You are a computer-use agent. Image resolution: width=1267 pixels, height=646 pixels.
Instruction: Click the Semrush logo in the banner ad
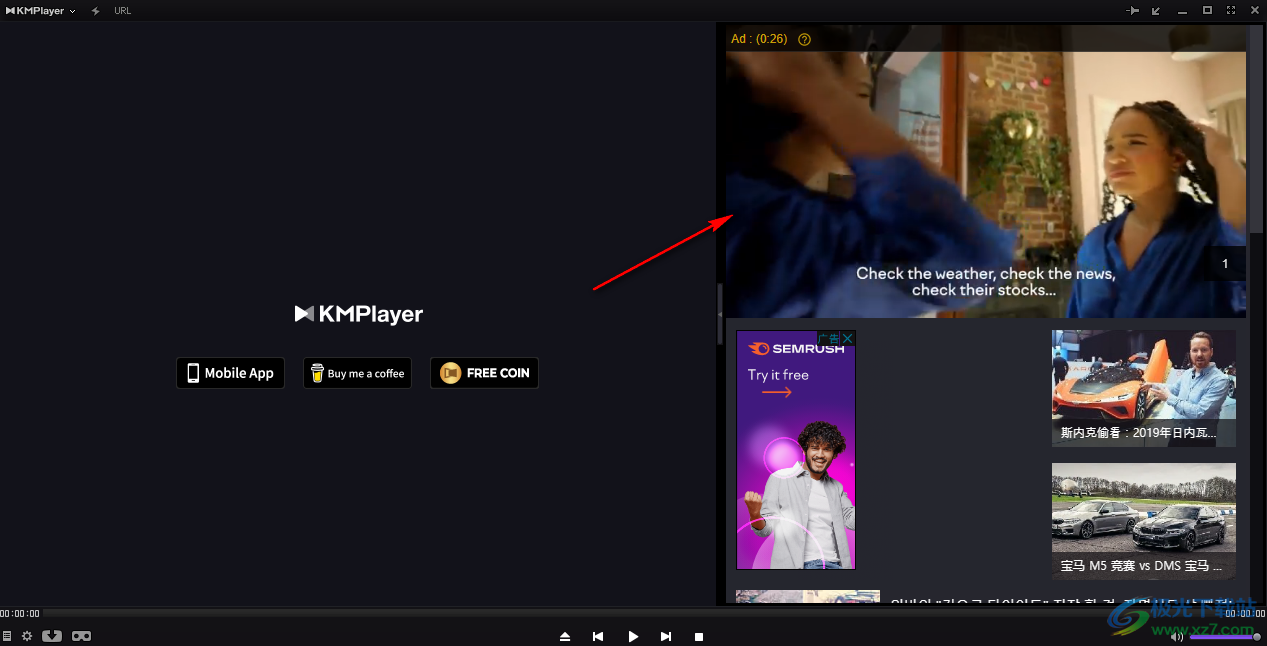point(796,348)
